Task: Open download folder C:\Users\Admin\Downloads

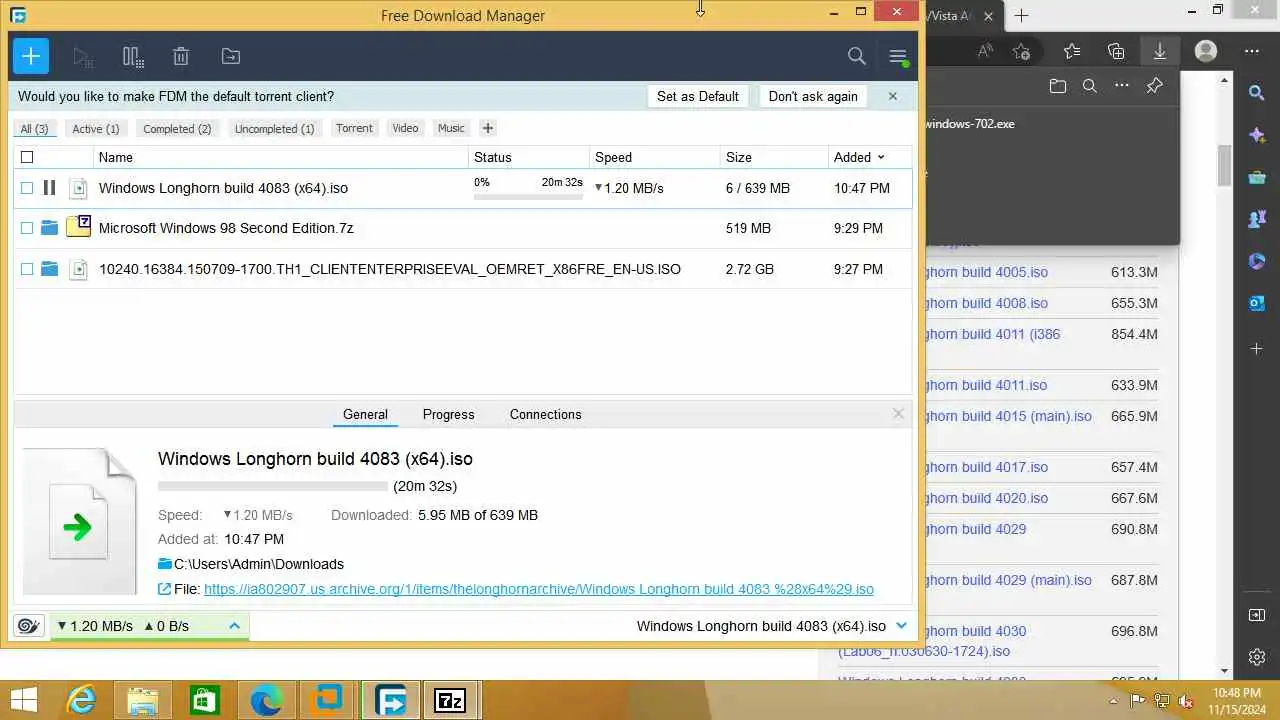Action: coord(251,564)
